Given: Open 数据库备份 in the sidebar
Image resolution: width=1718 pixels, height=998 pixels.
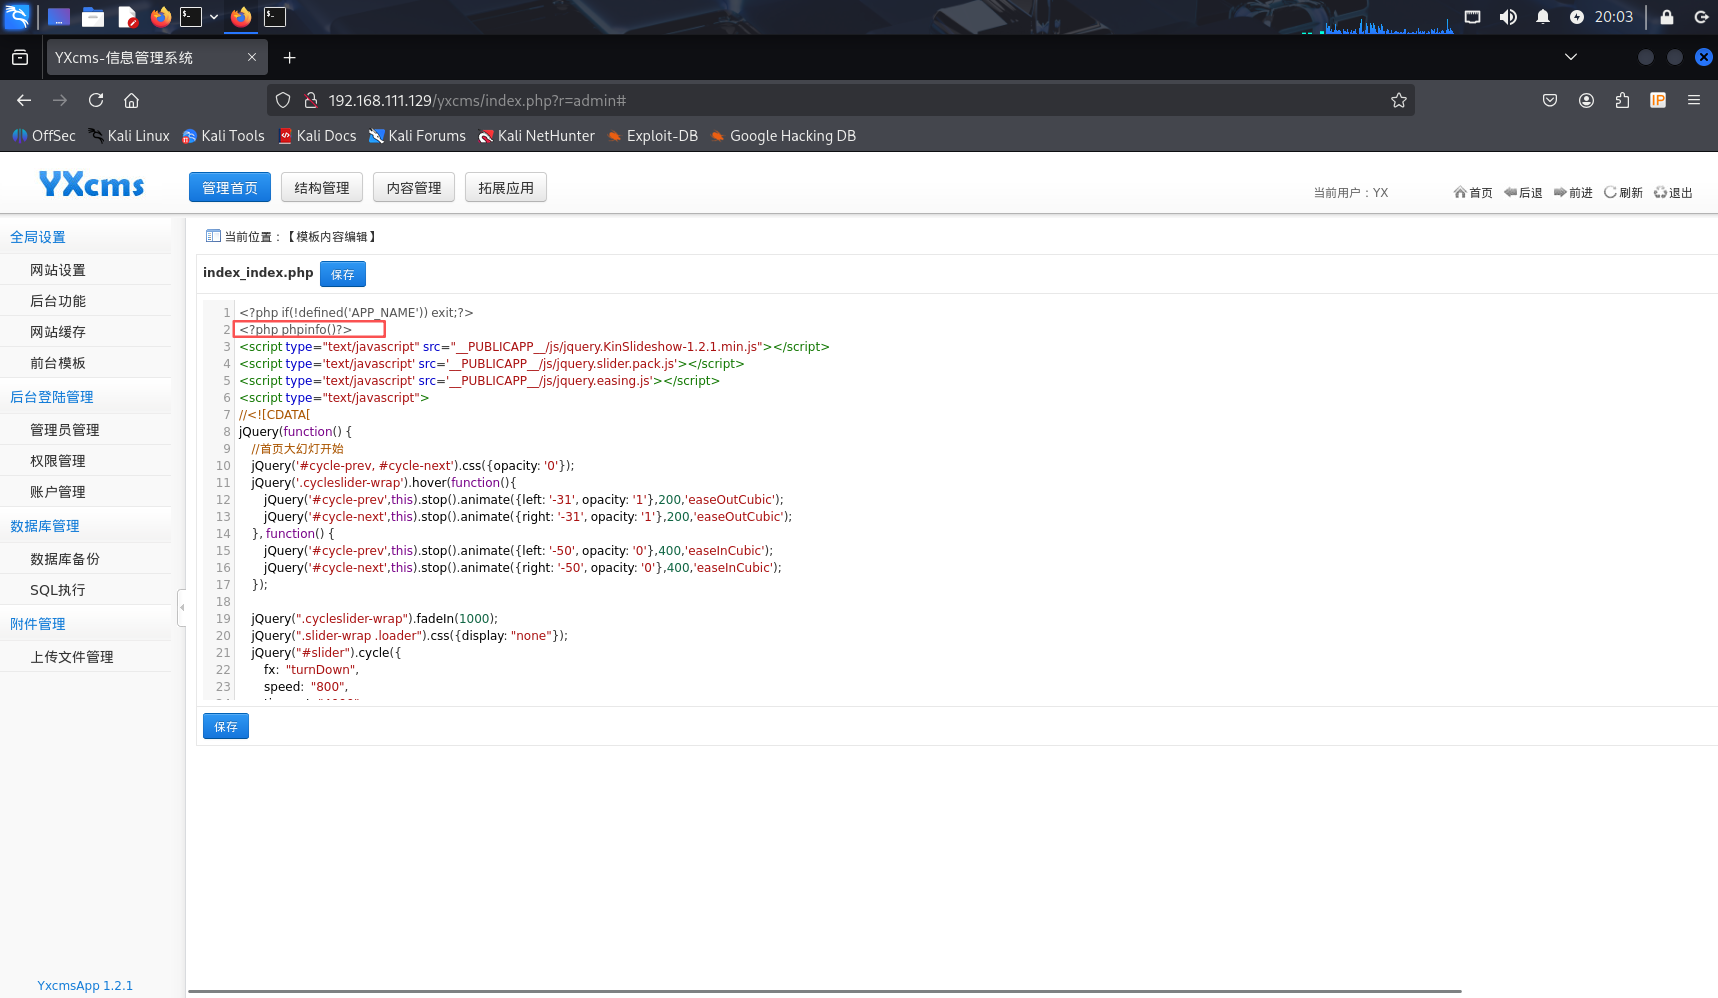Looking at the screenshot, I should point(65,559).
